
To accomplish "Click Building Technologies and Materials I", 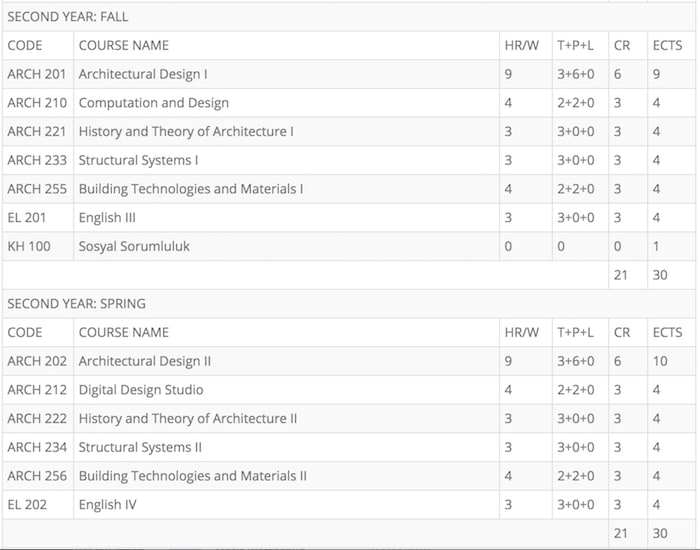I will pyautogui.click(x=191, y=189).
